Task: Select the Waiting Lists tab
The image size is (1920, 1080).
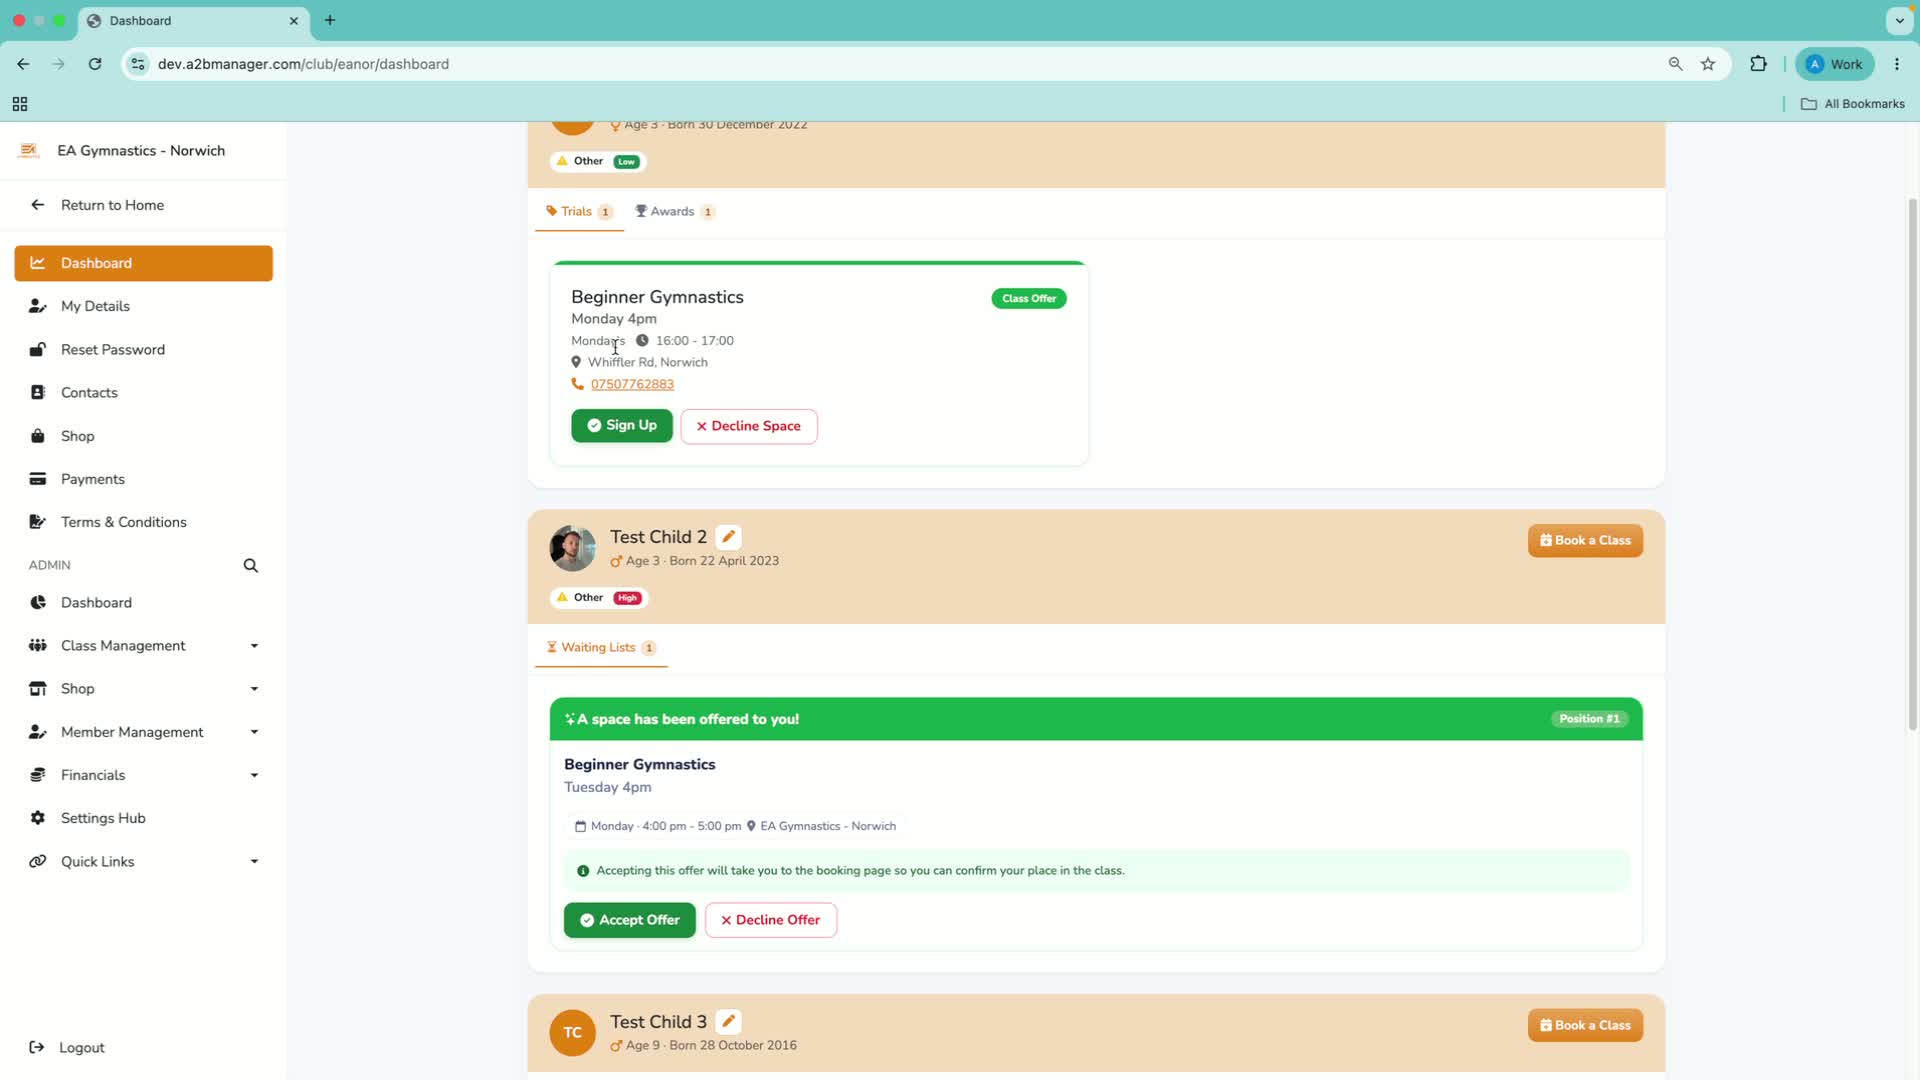Action: (x=601, y=648)
